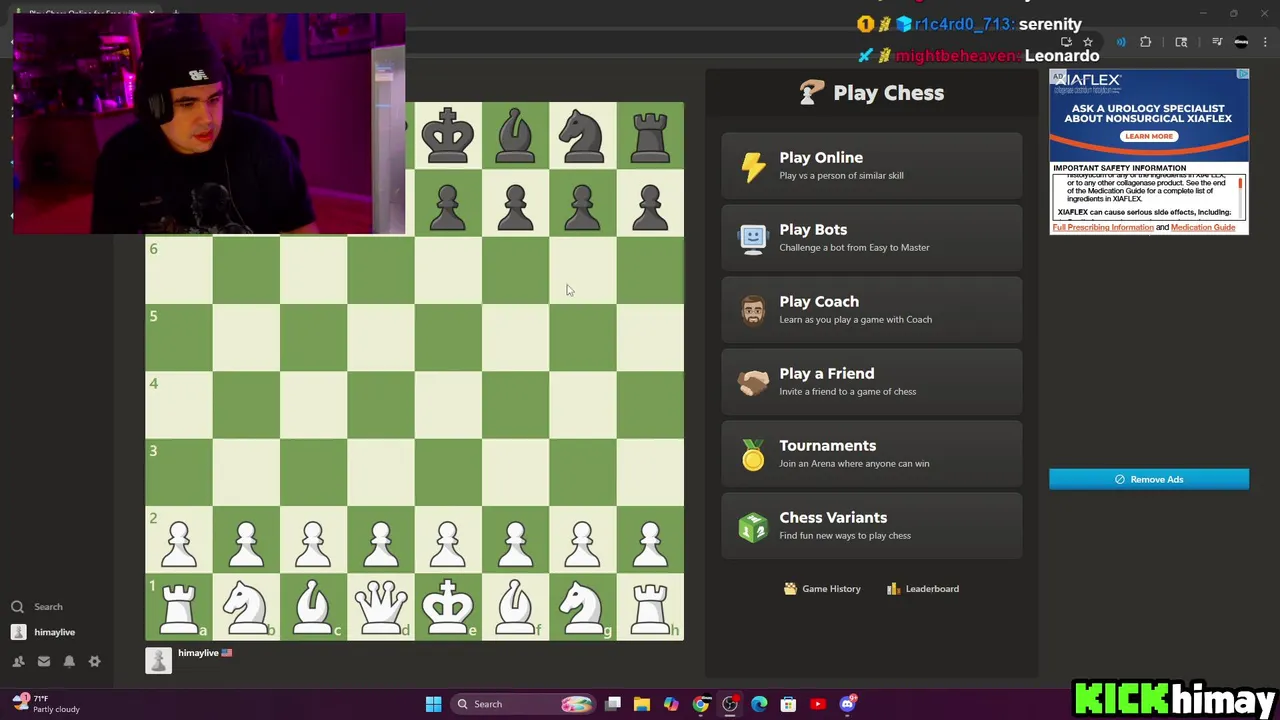
Task: Click the Windows taskbar Search box
Action: click(525, 704)
